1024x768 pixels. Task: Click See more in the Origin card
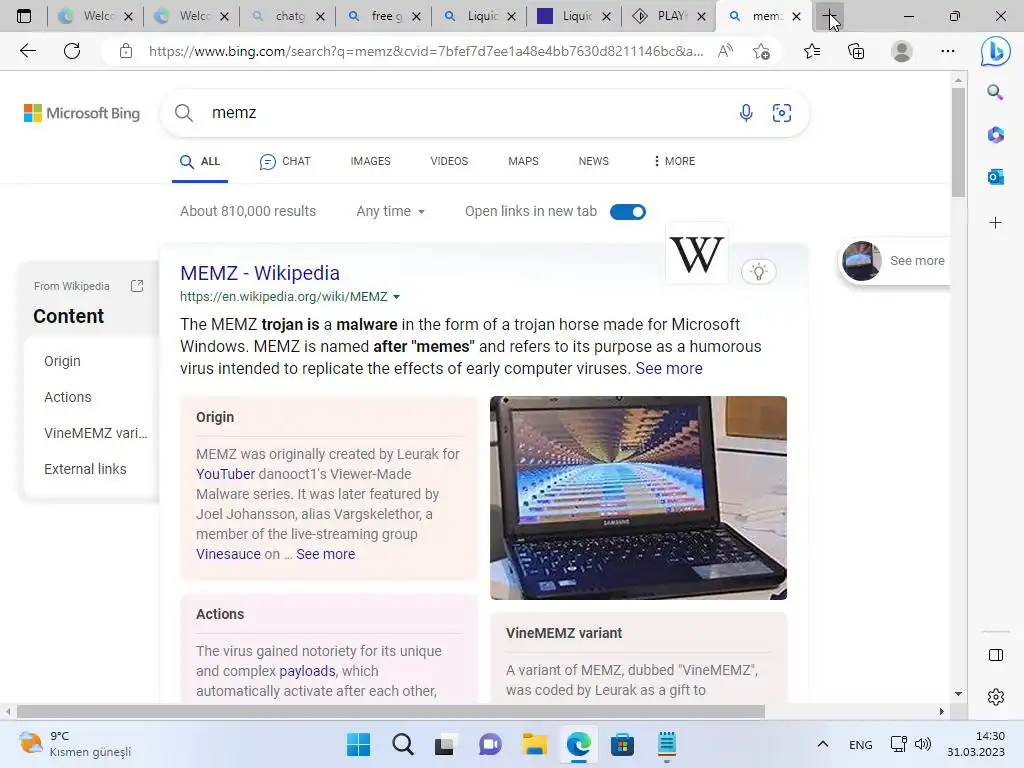tap(325, 554)
